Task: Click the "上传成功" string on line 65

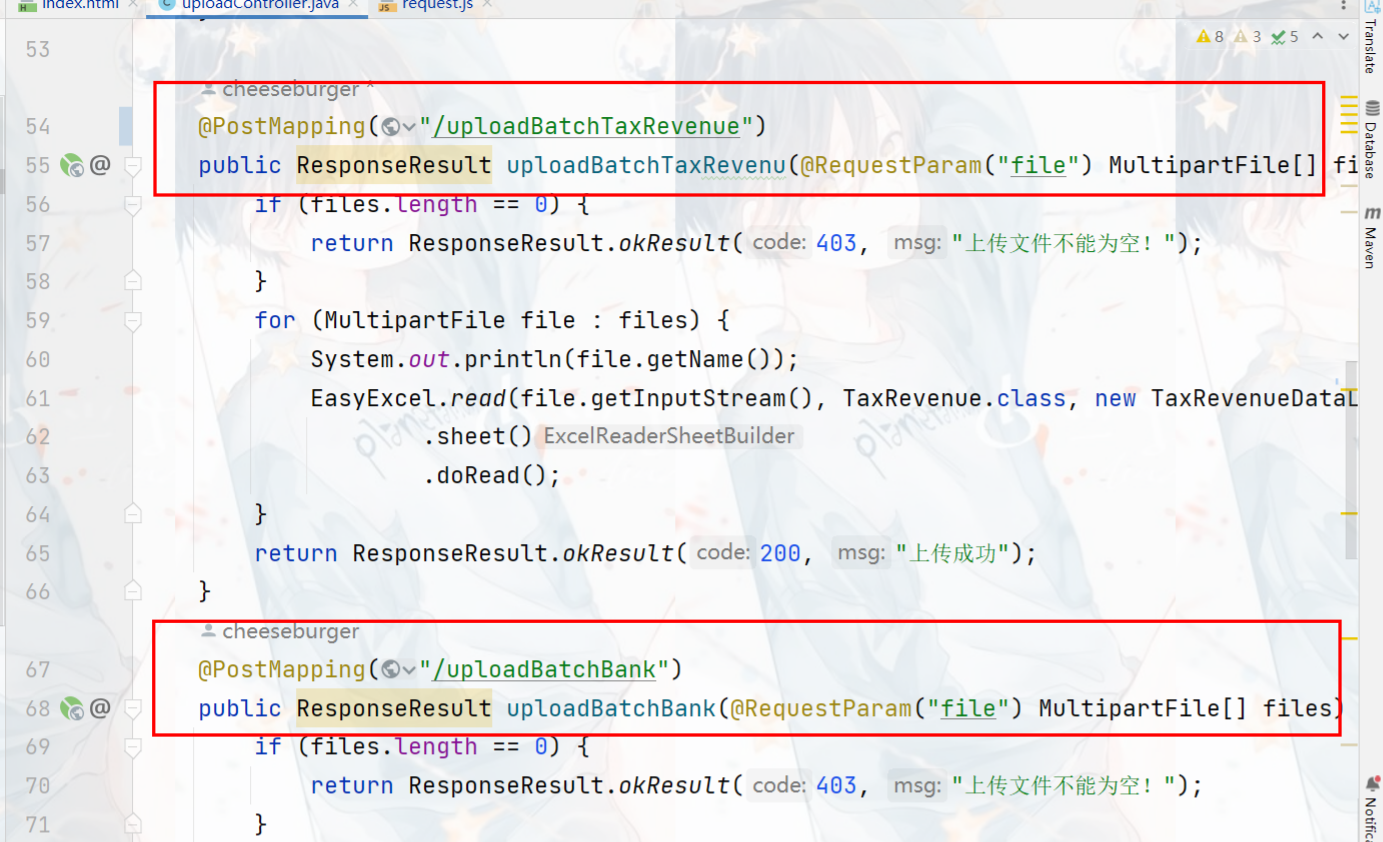Action: pos(952,553)
